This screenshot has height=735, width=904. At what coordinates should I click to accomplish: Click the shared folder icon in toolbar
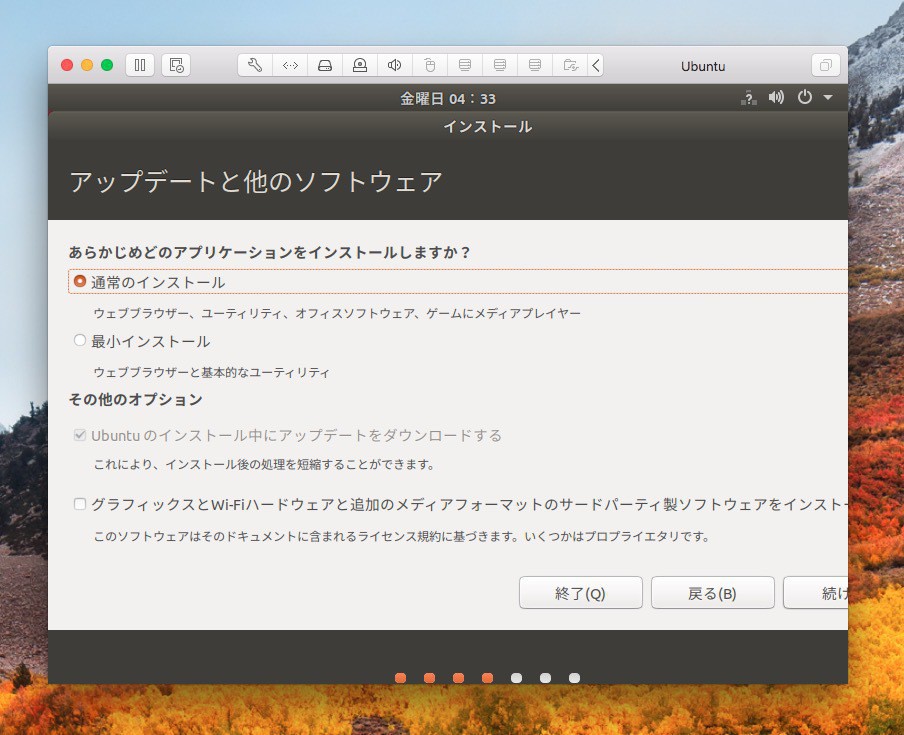click(569, 66)
